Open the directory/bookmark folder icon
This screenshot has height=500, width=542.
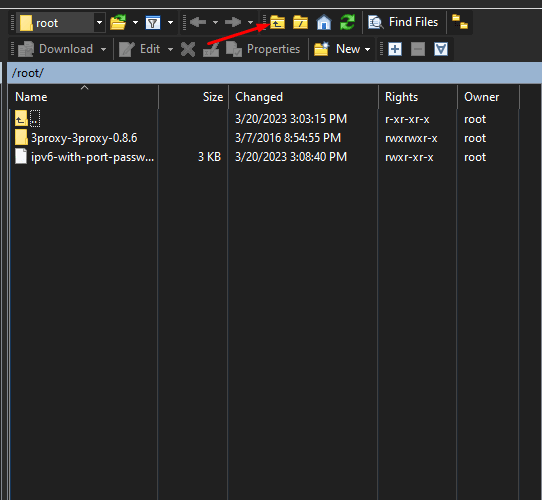[x=118, y=23]
